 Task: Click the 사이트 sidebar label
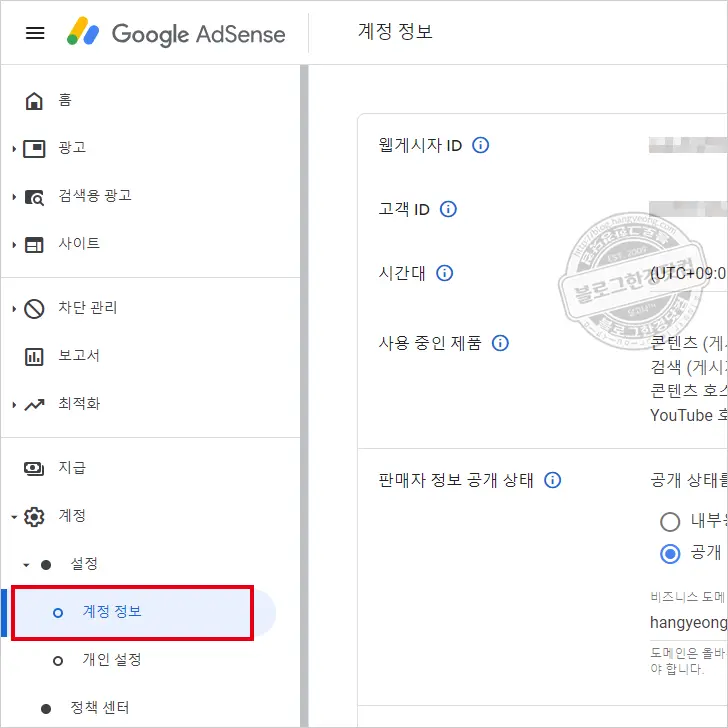pos(79,243)
